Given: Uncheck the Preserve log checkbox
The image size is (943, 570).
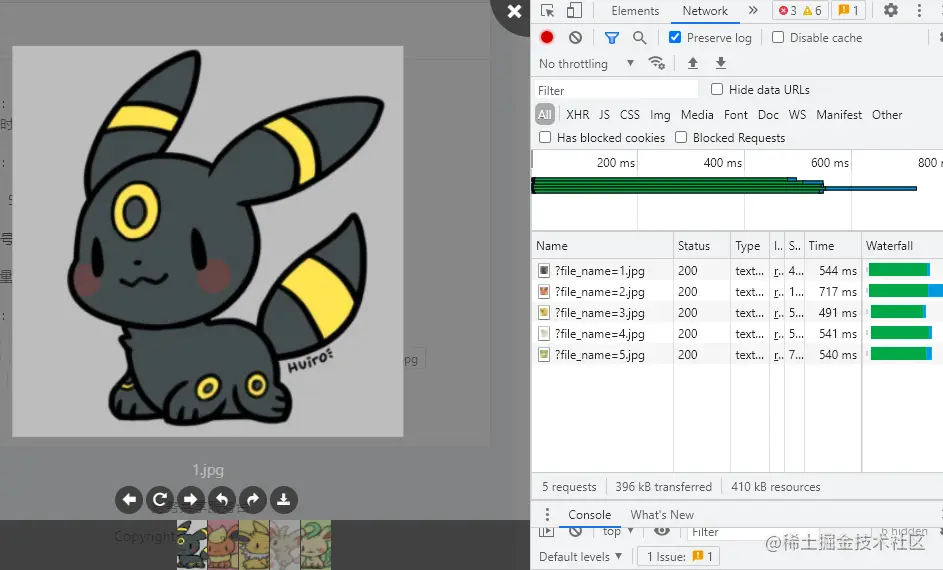Looking at the screenshot, I should click(675, 38).
